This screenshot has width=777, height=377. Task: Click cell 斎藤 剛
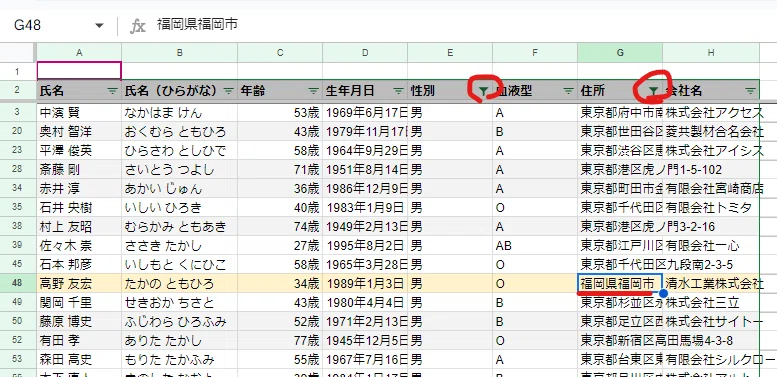pos(79,169)
